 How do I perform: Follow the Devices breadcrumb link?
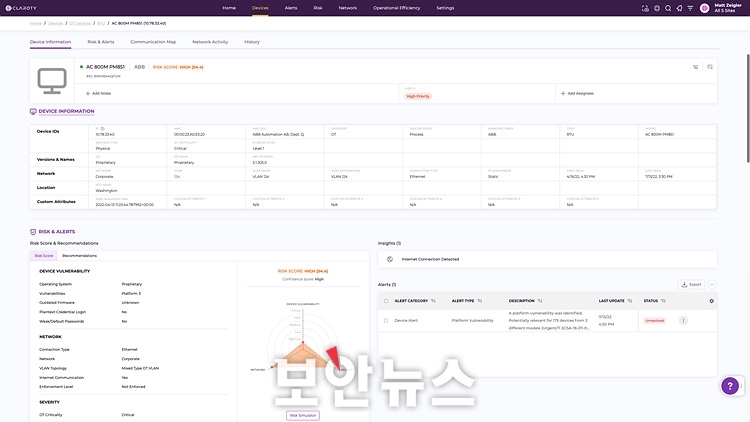pyautogui.click(x=55, y=23)
